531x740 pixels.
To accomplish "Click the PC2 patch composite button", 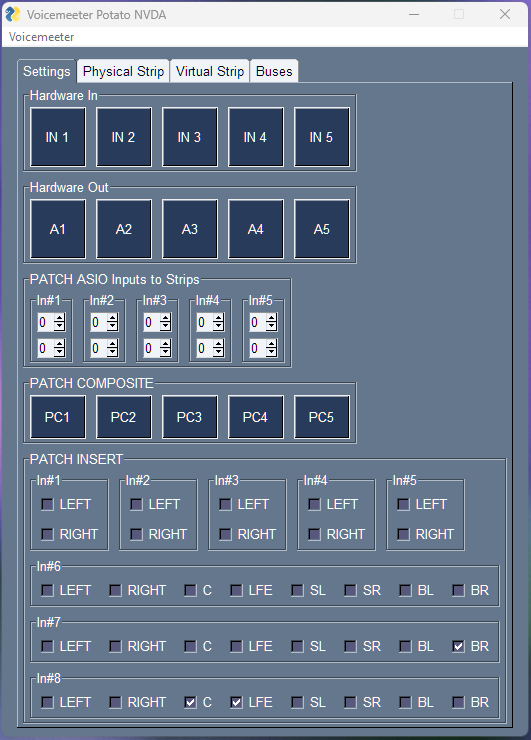I will 124,417.
